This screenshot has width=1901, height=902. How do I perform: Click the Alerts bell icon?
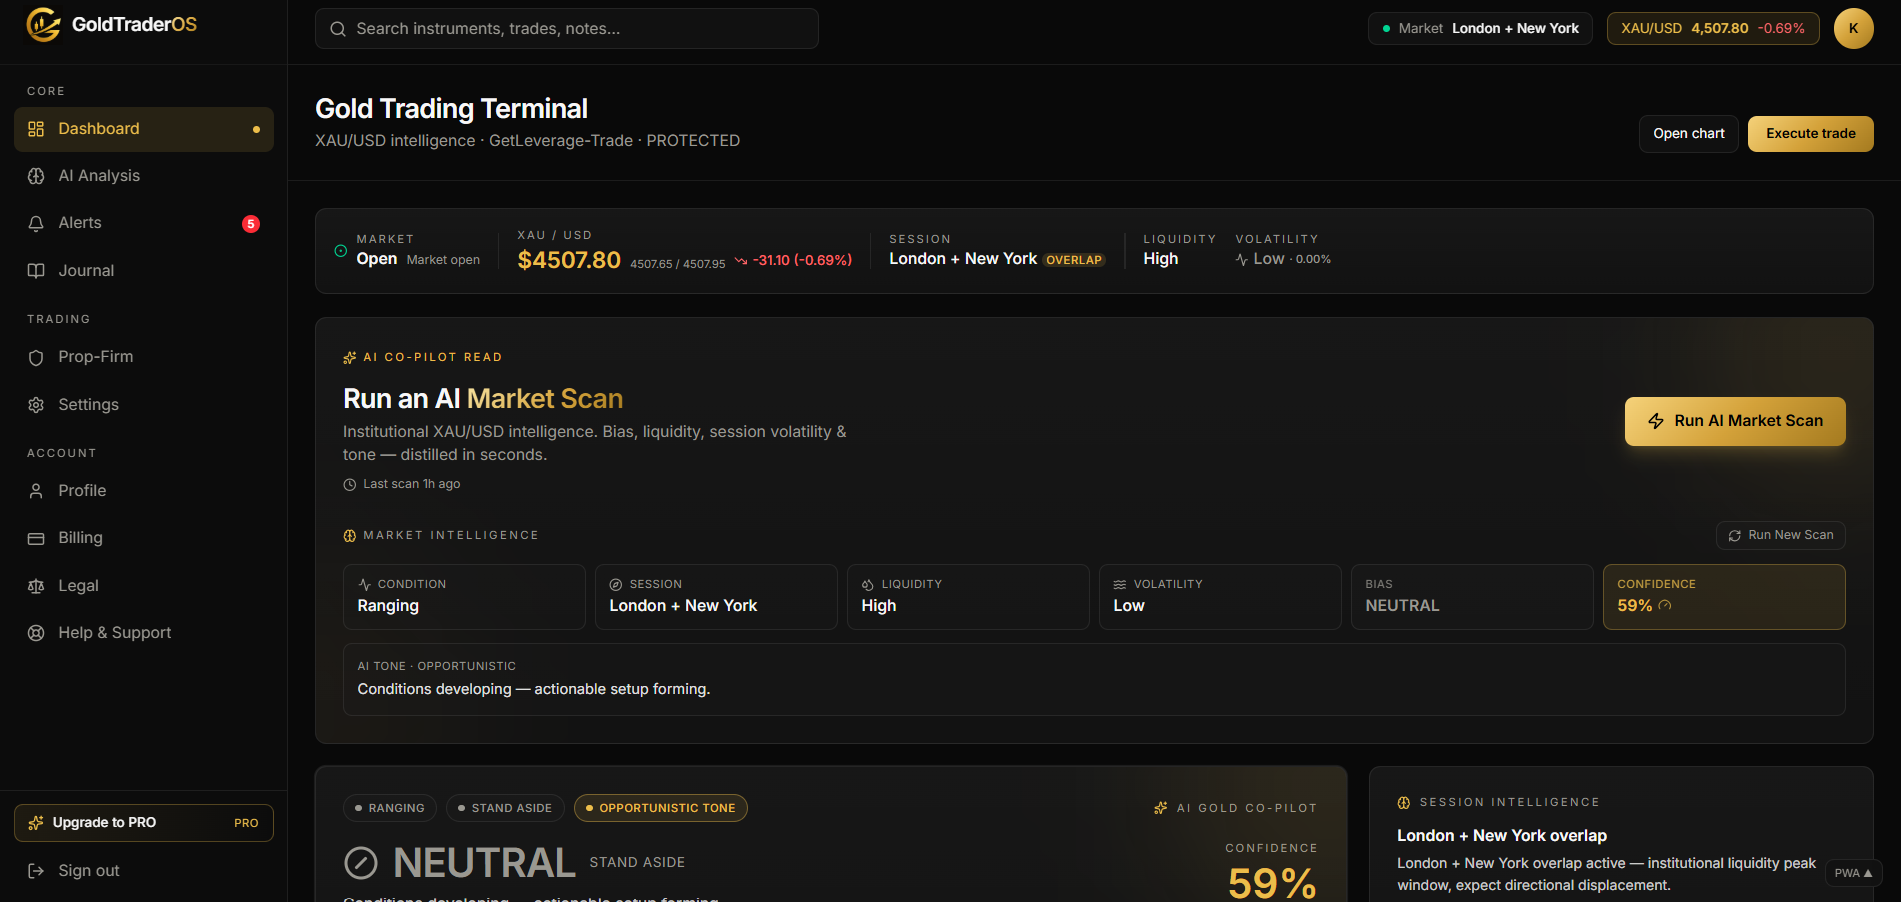tap(36, 223)
